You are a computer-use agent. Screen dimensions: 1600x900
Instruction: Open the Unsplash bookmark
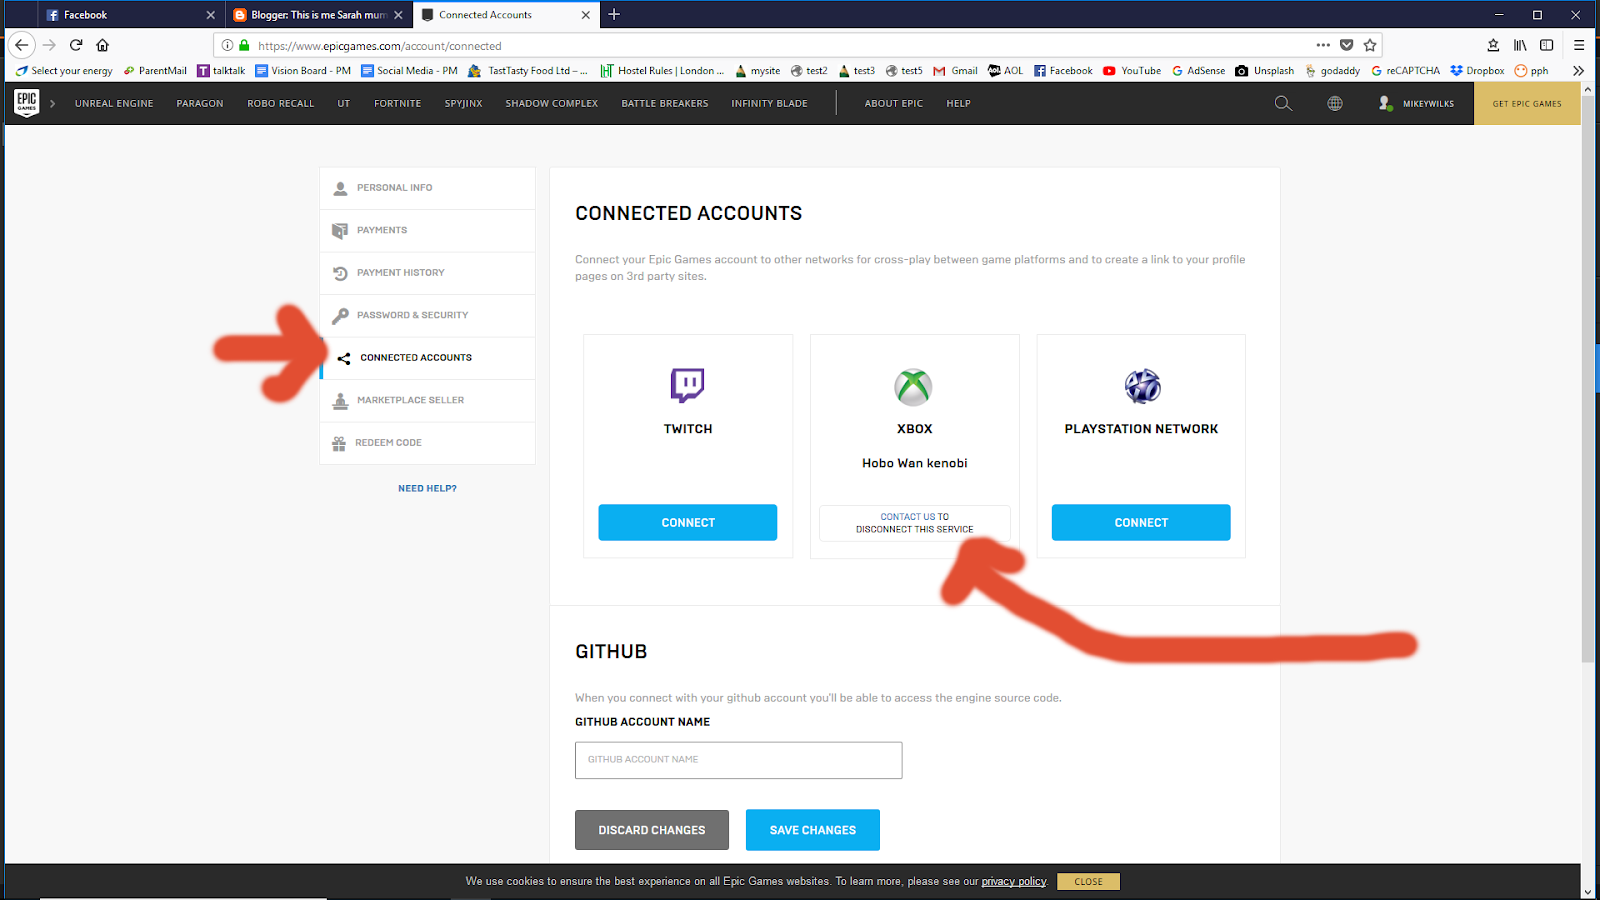pyautogui.click(x=1264, y=71)
